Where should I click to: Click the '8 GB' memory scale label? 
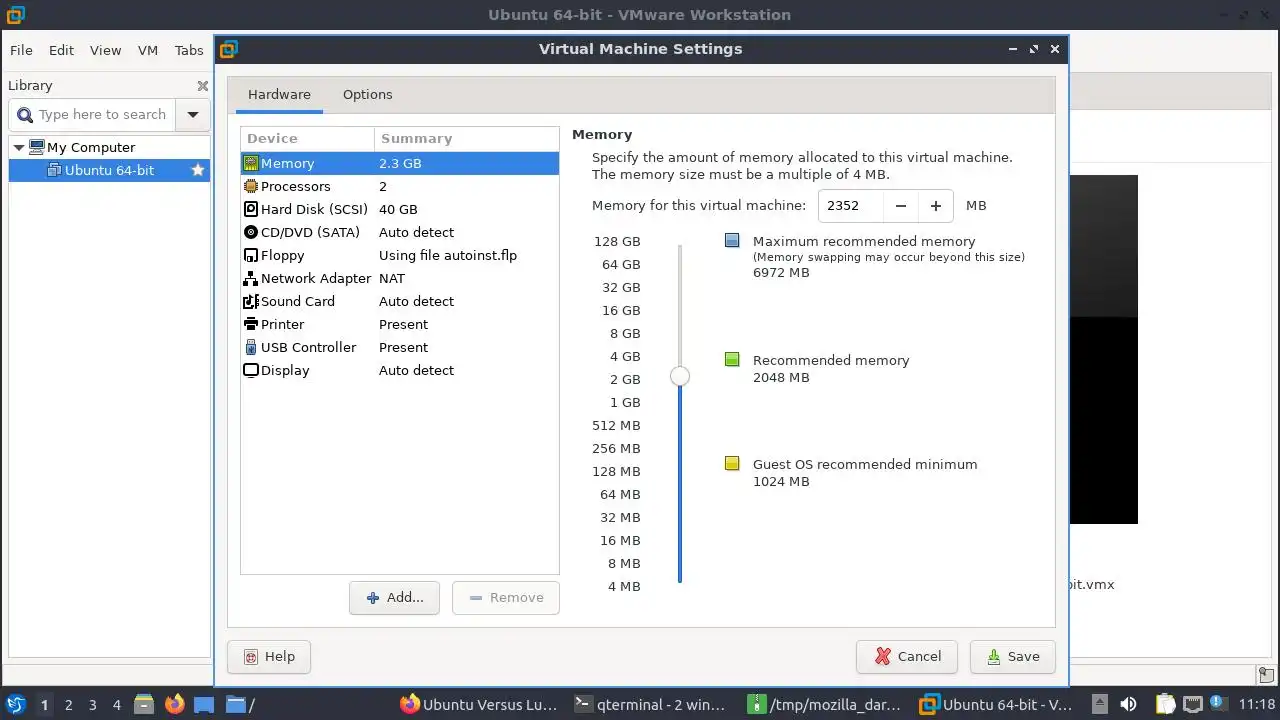pos(625,333)
